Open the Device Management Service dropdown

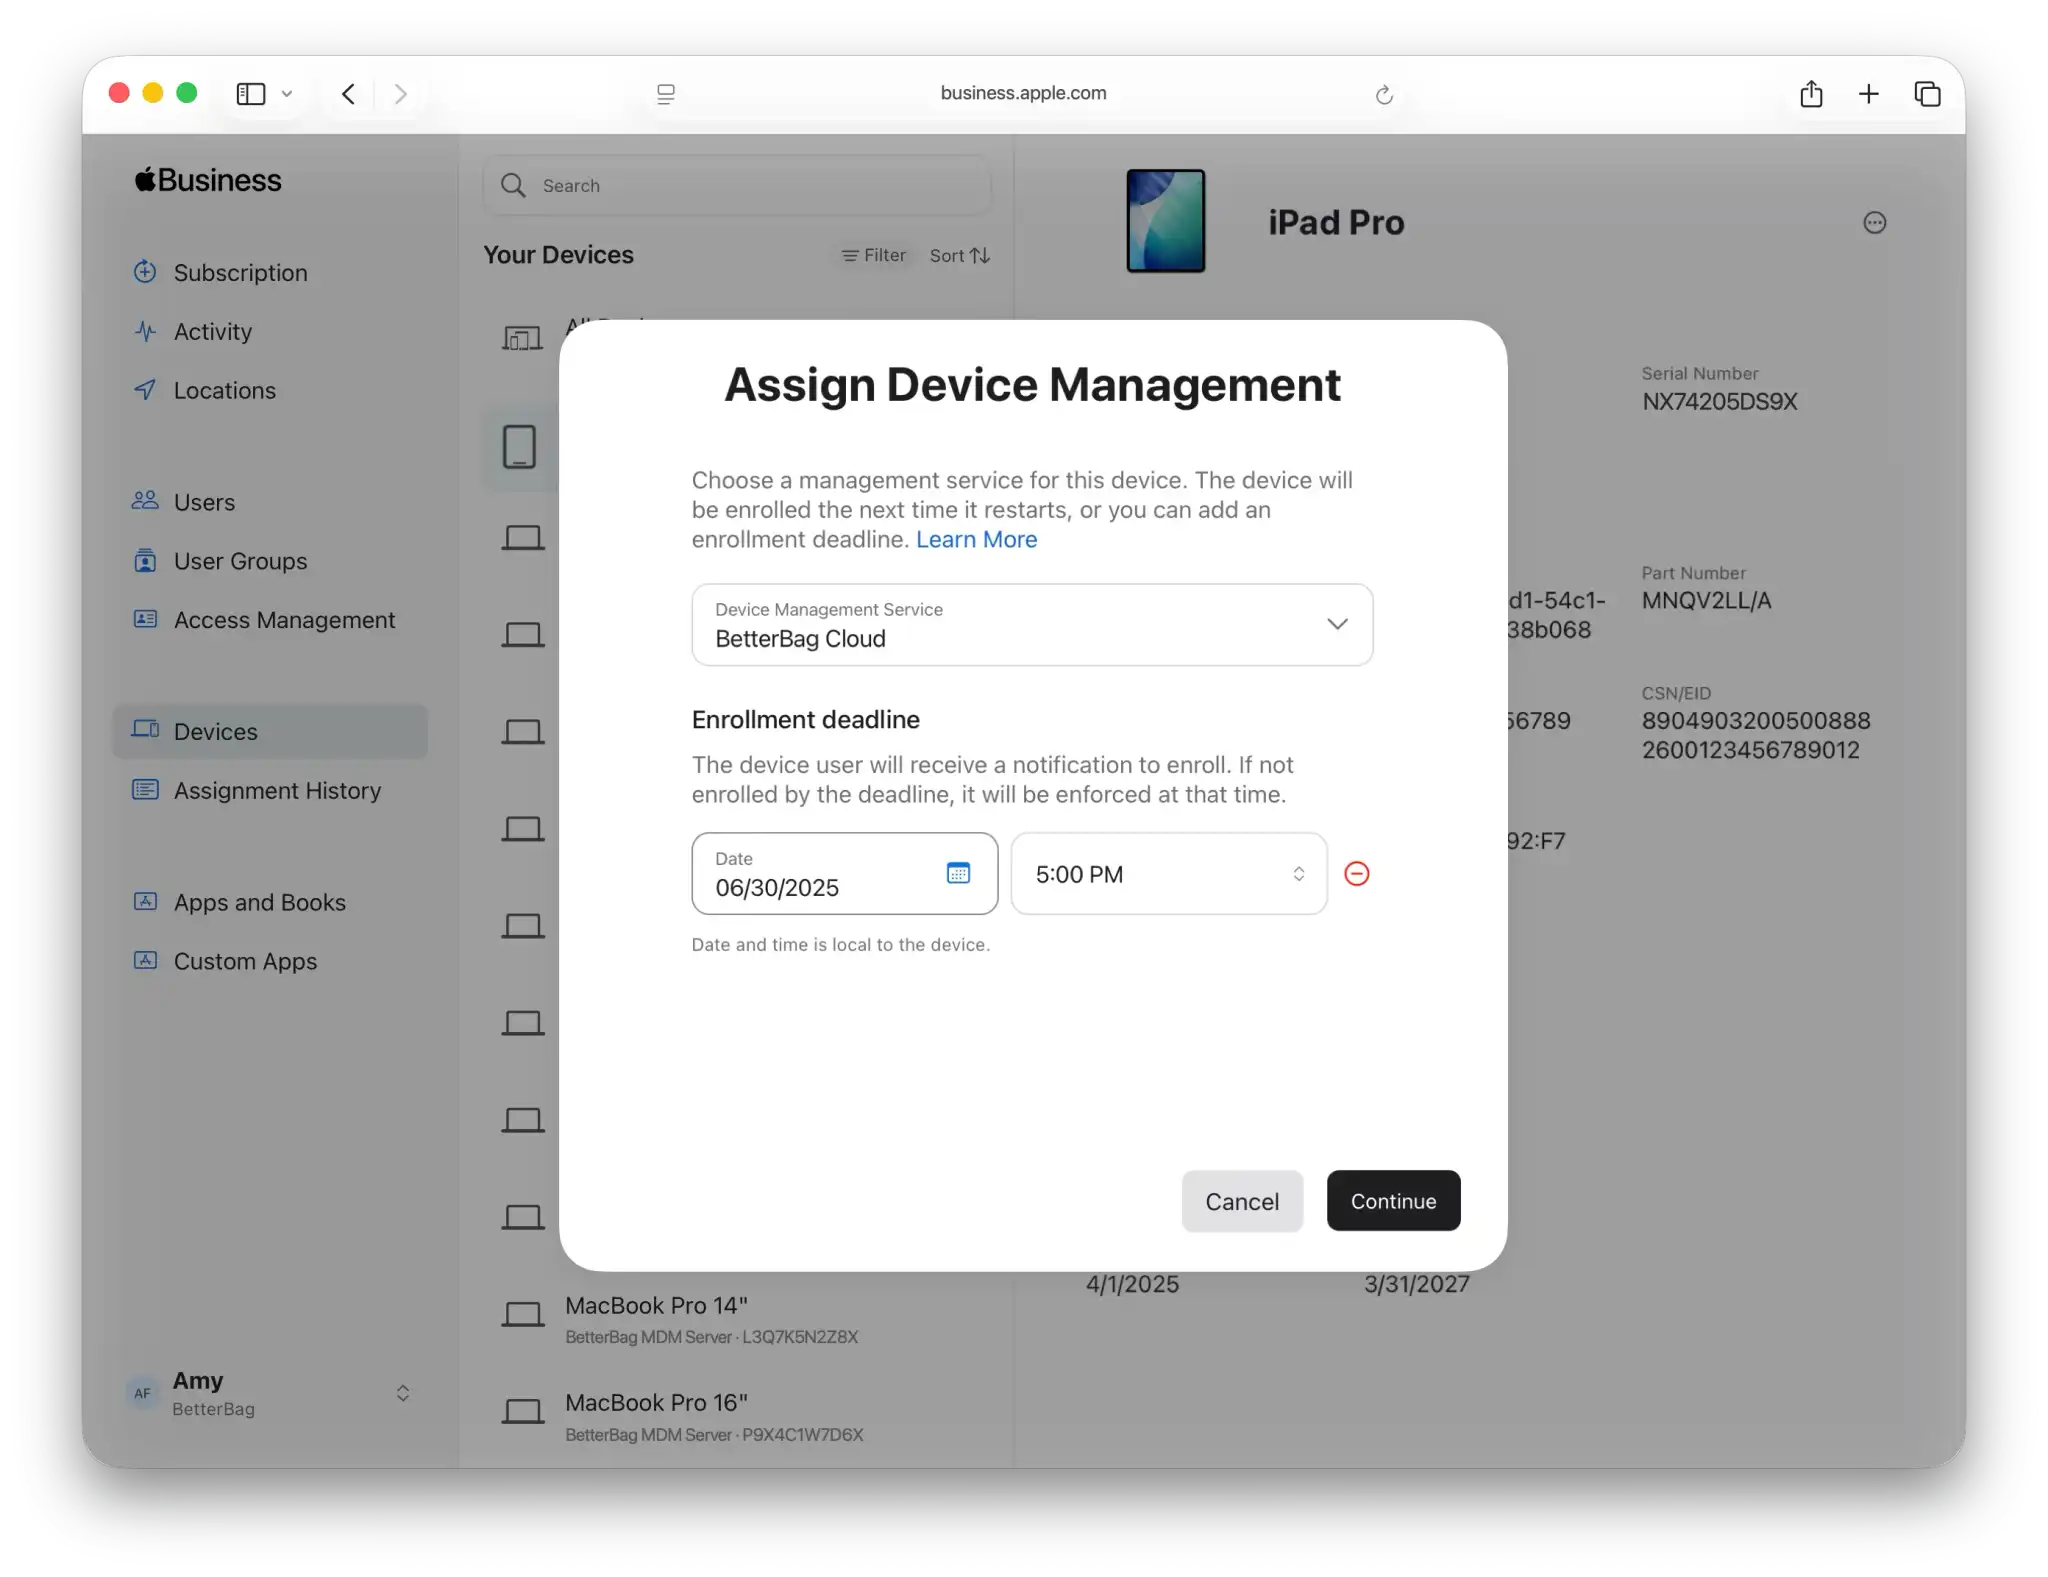click(x=1337, y=623)
